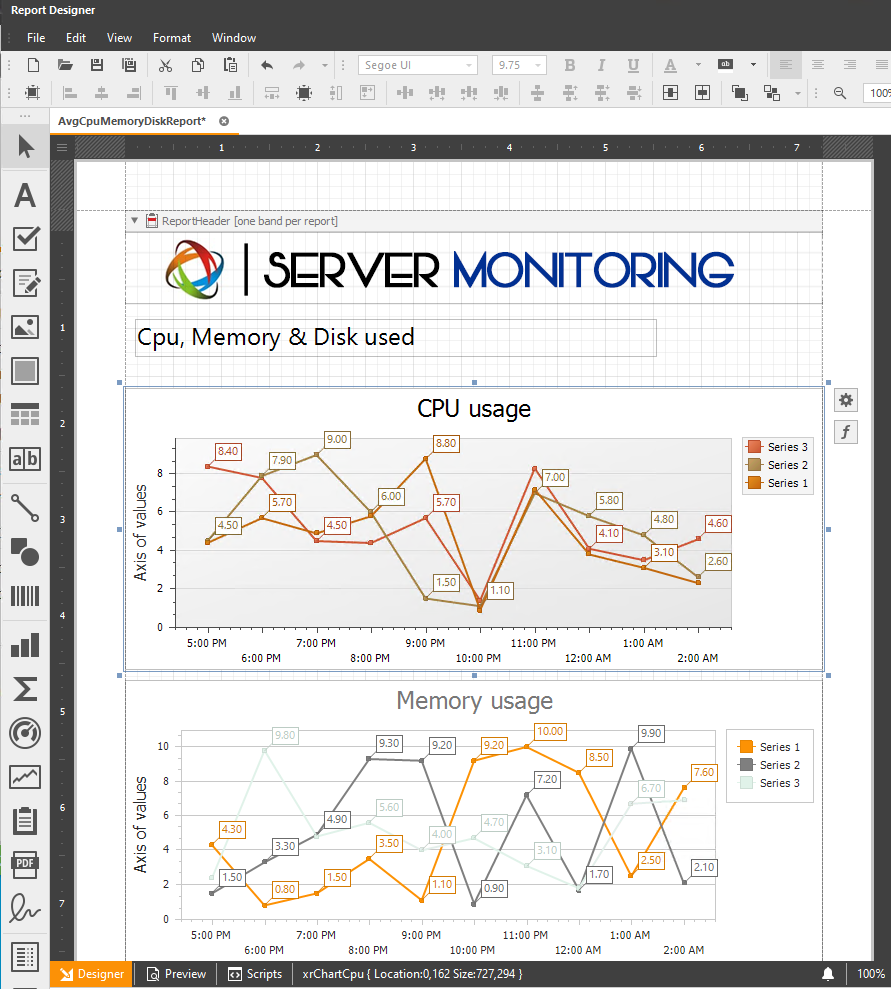
Task: Click the notification bell in status bar
Action: click(828, 974)
